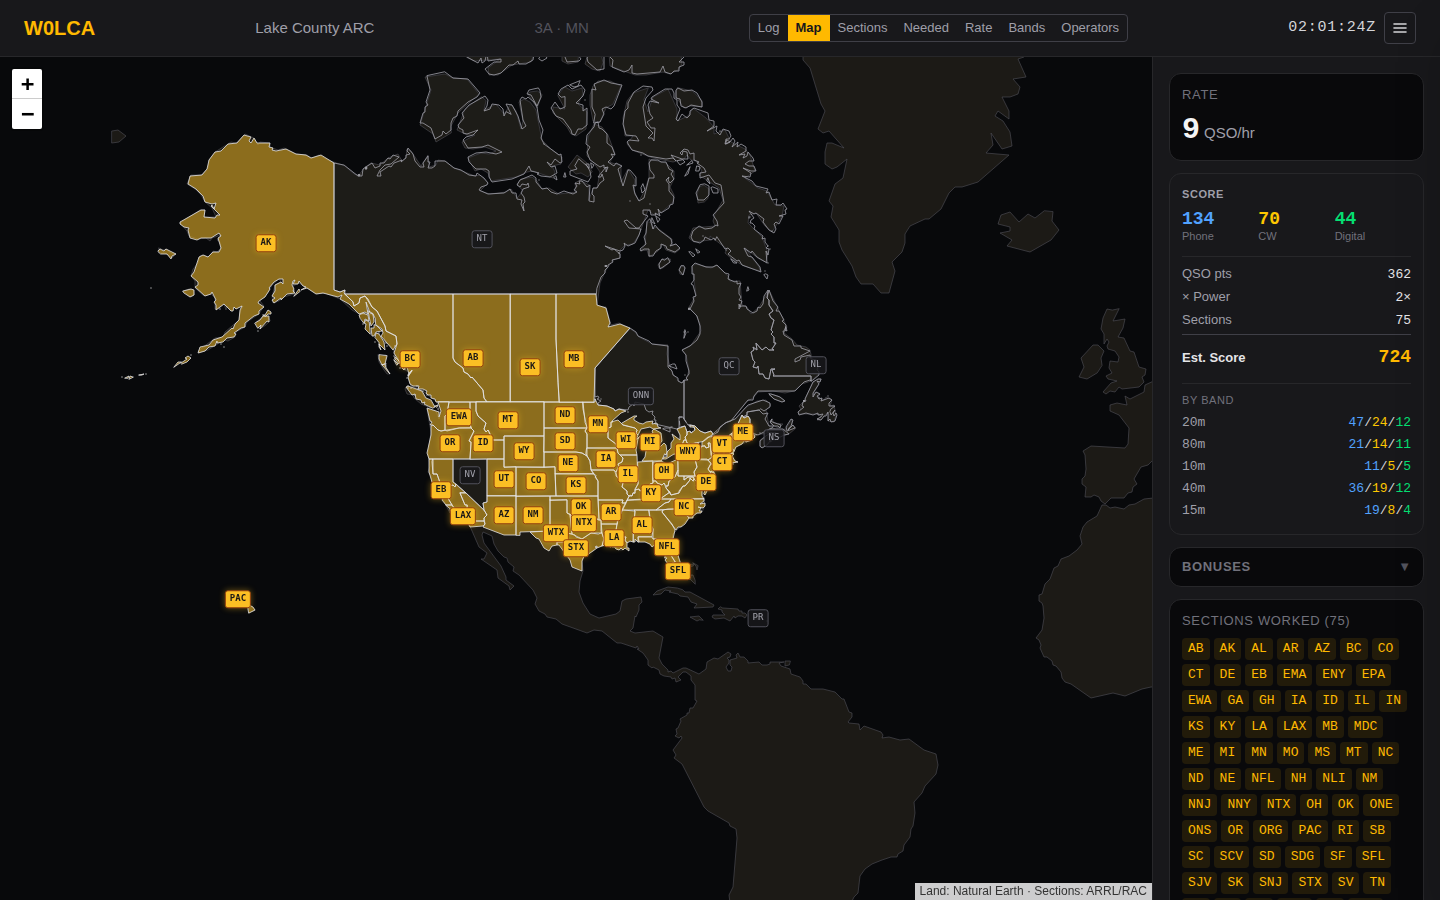Click the PAC section marker on map
The image size is (1440, 900).
tap(238, 598)
